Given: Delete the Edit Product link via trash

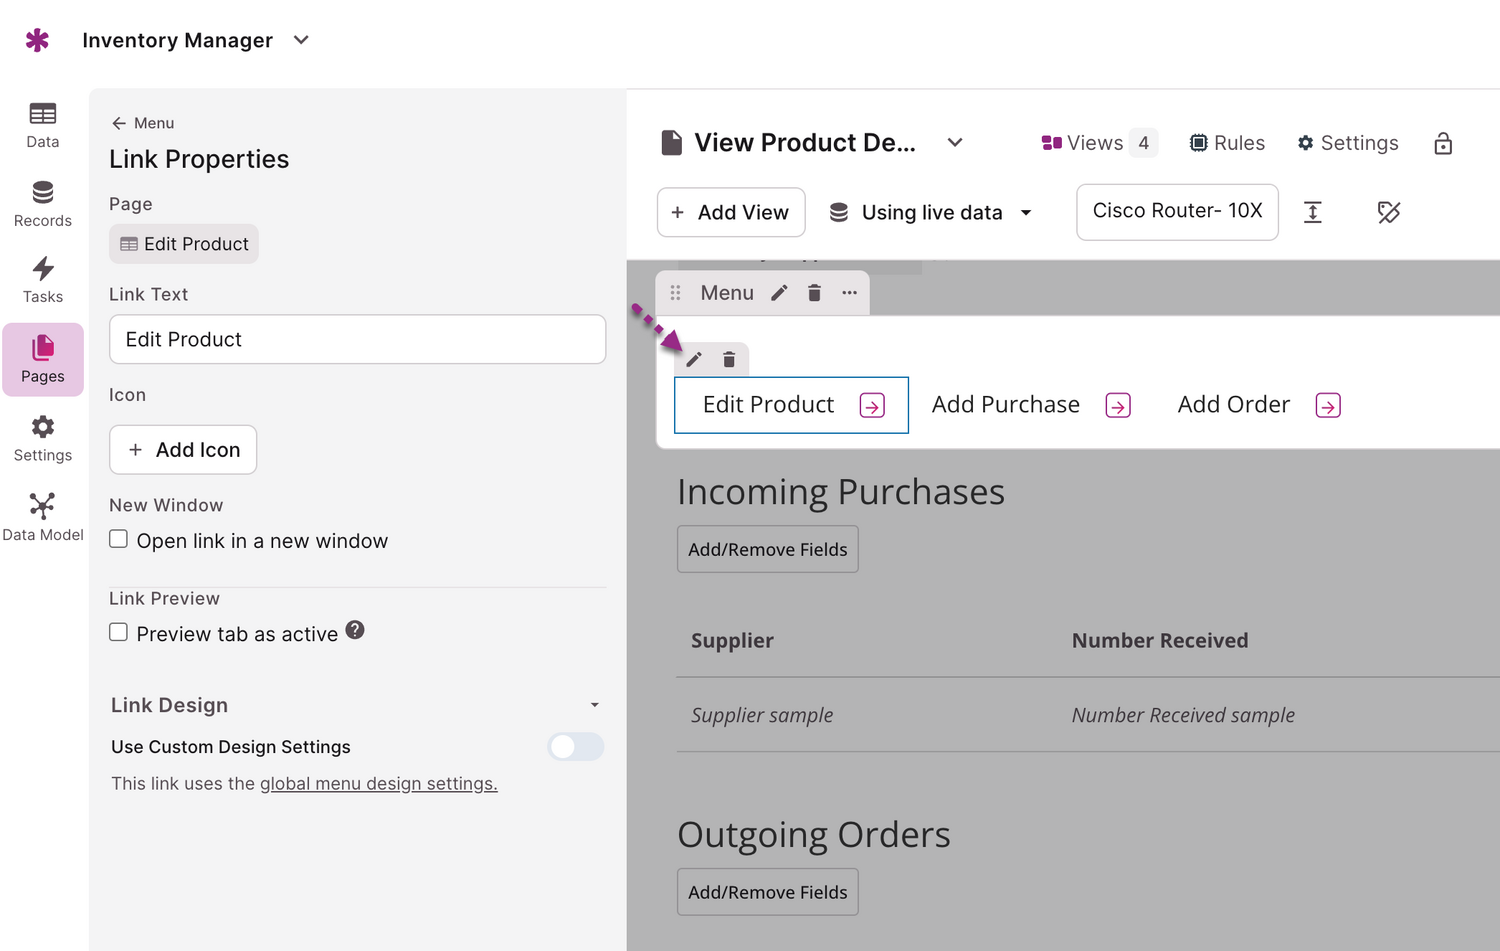Looking at the screenshot, I should [x=729, y=360].
